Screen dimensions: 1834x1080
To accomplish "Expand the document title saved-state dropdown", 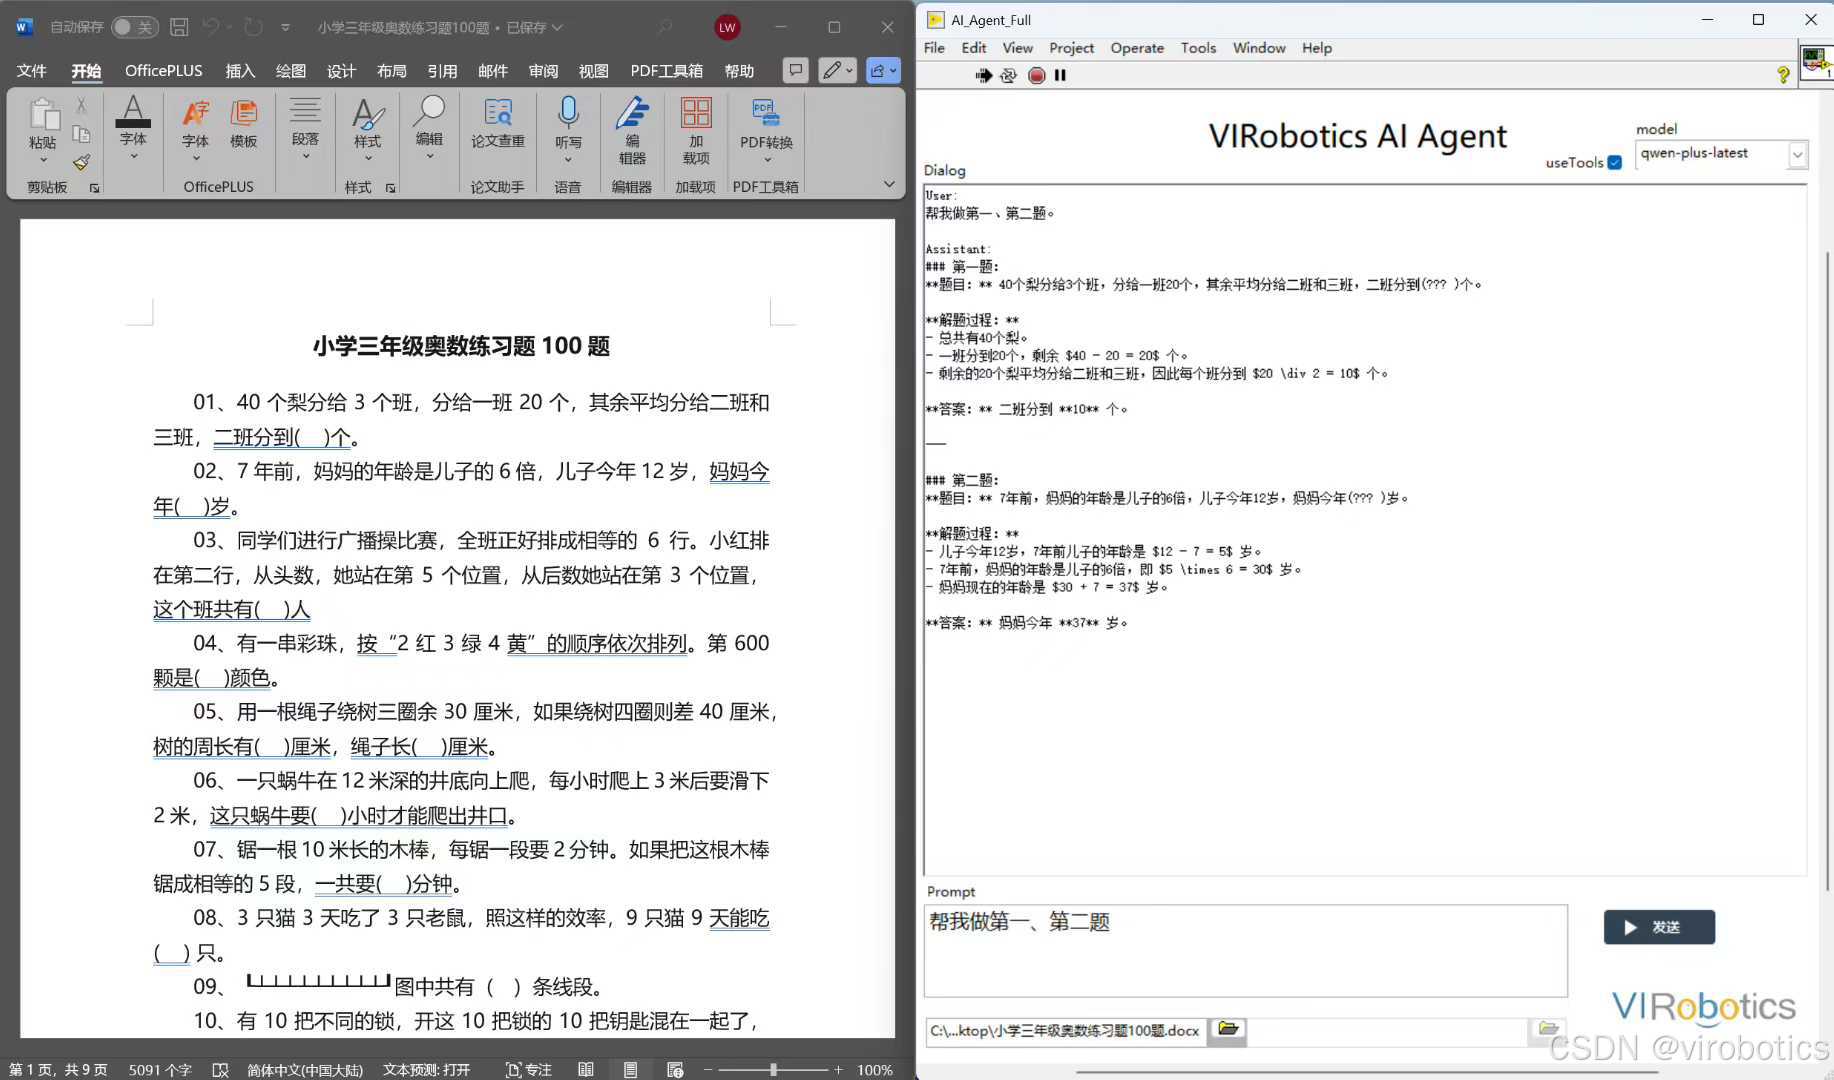I will click(557, 27).
